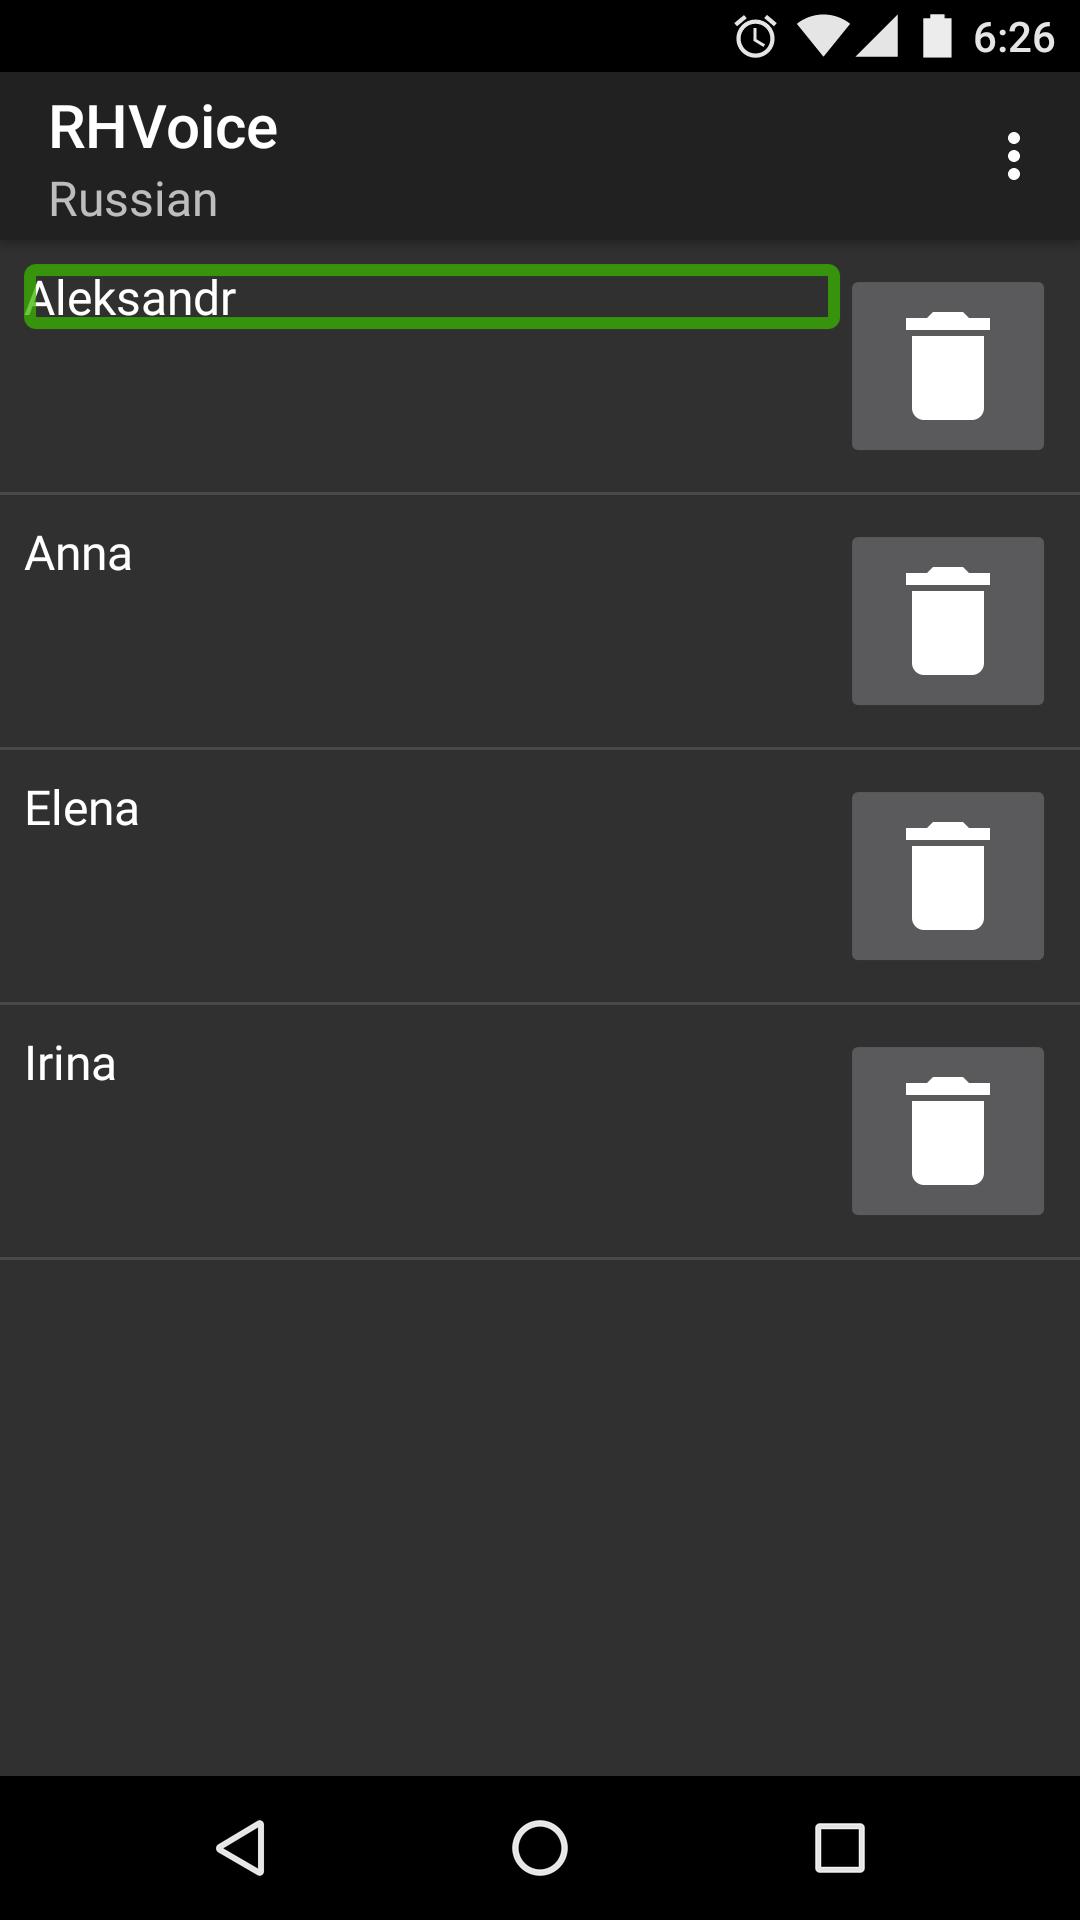Open the three-dot overflow menu
Screen dimensions: 1080x1920
pos(1014,156)
